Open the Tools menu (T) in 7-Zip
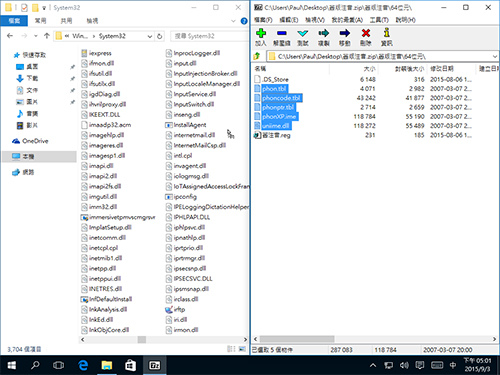The height and width of the screenshot is (375, 500). [379, 20]
